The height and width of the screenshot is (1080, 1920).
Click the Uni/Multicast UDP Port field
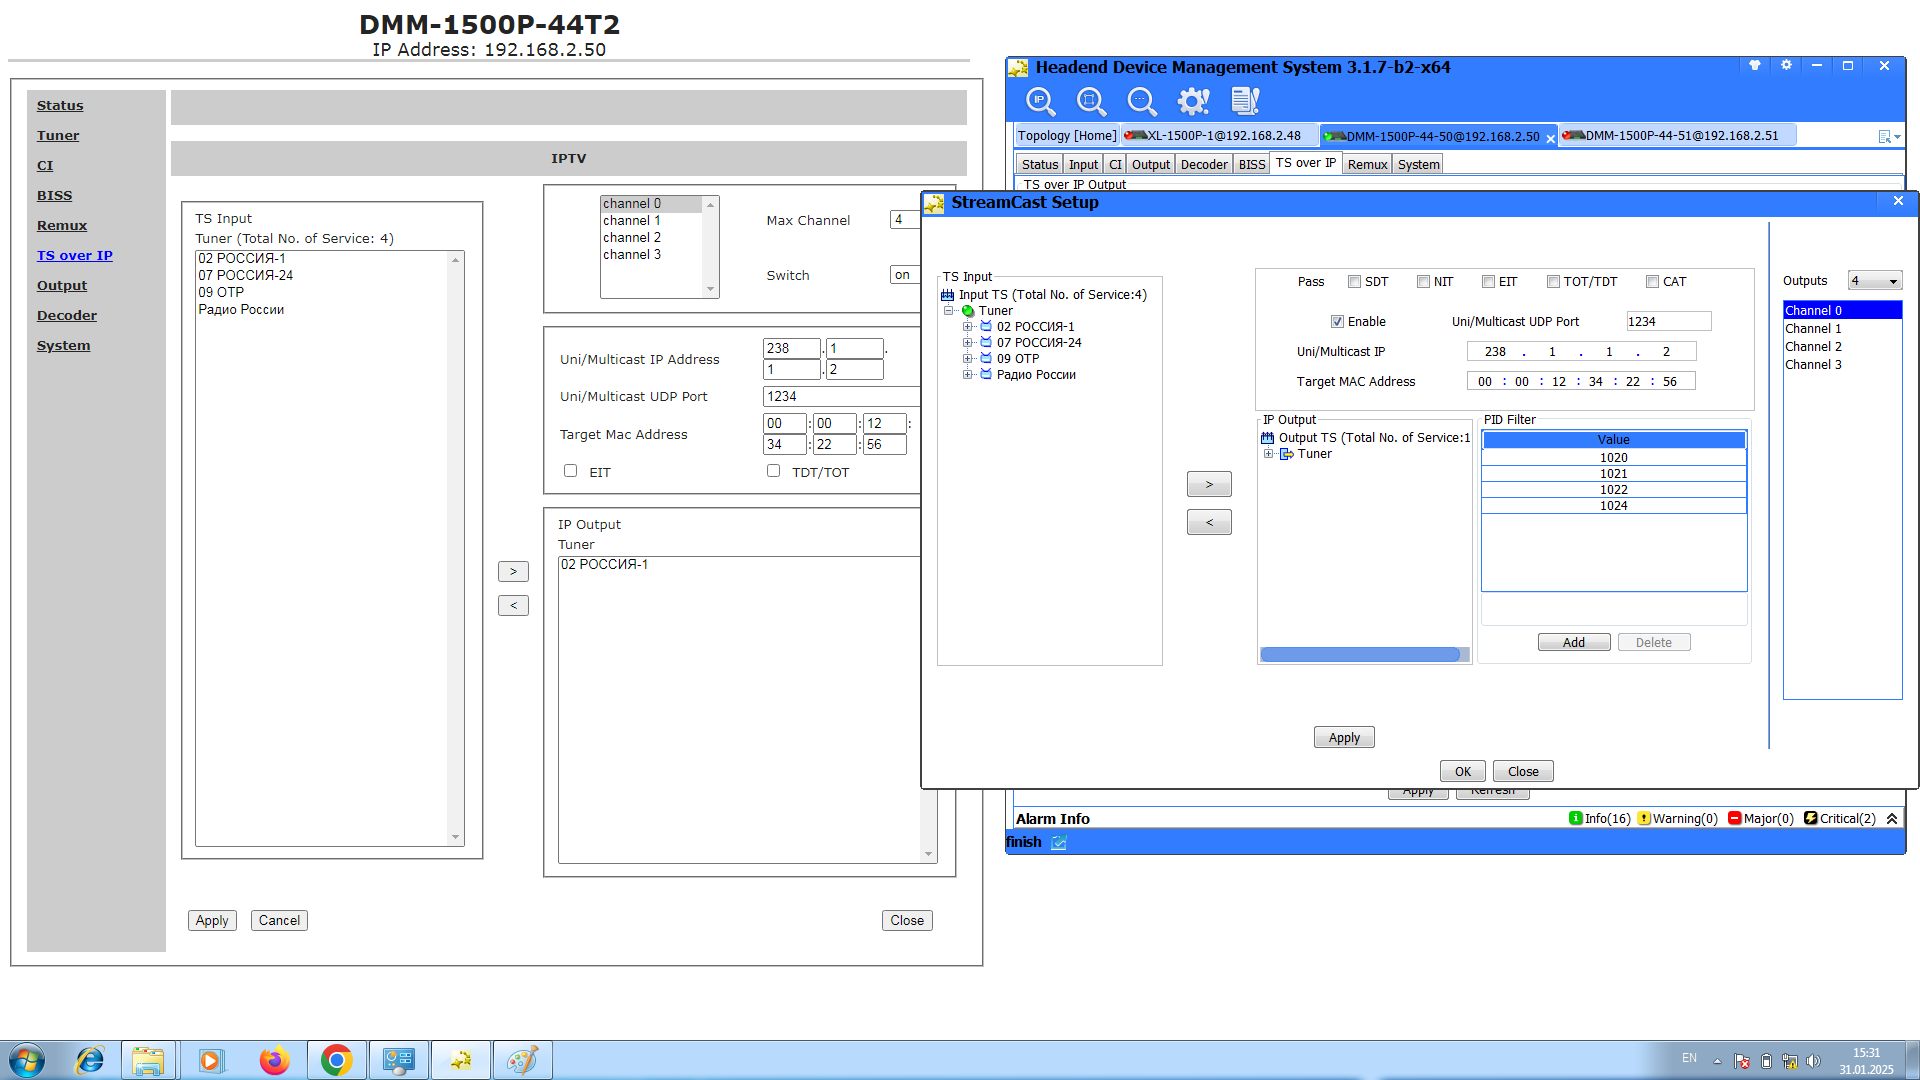click(x=1668, y=322)
